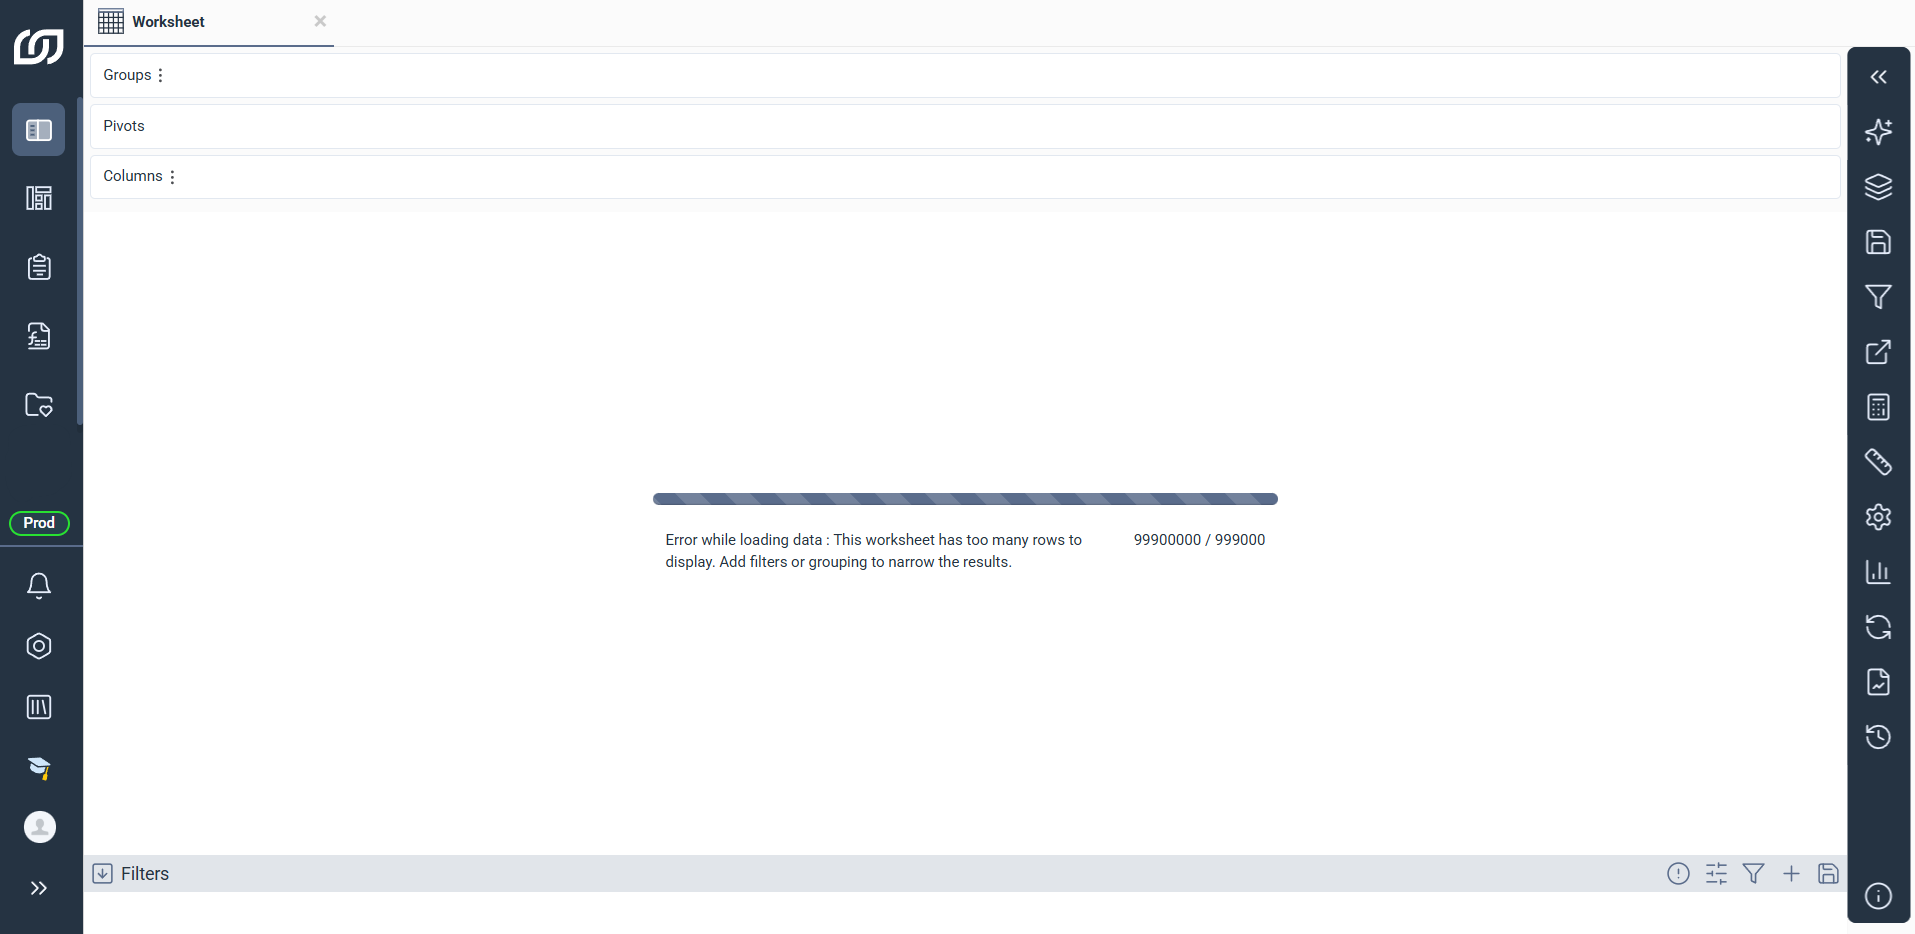Screen dimensions: 1915x934
Task: Click the refresh data icon in right toolbar
Action: tap(1879, 627)
